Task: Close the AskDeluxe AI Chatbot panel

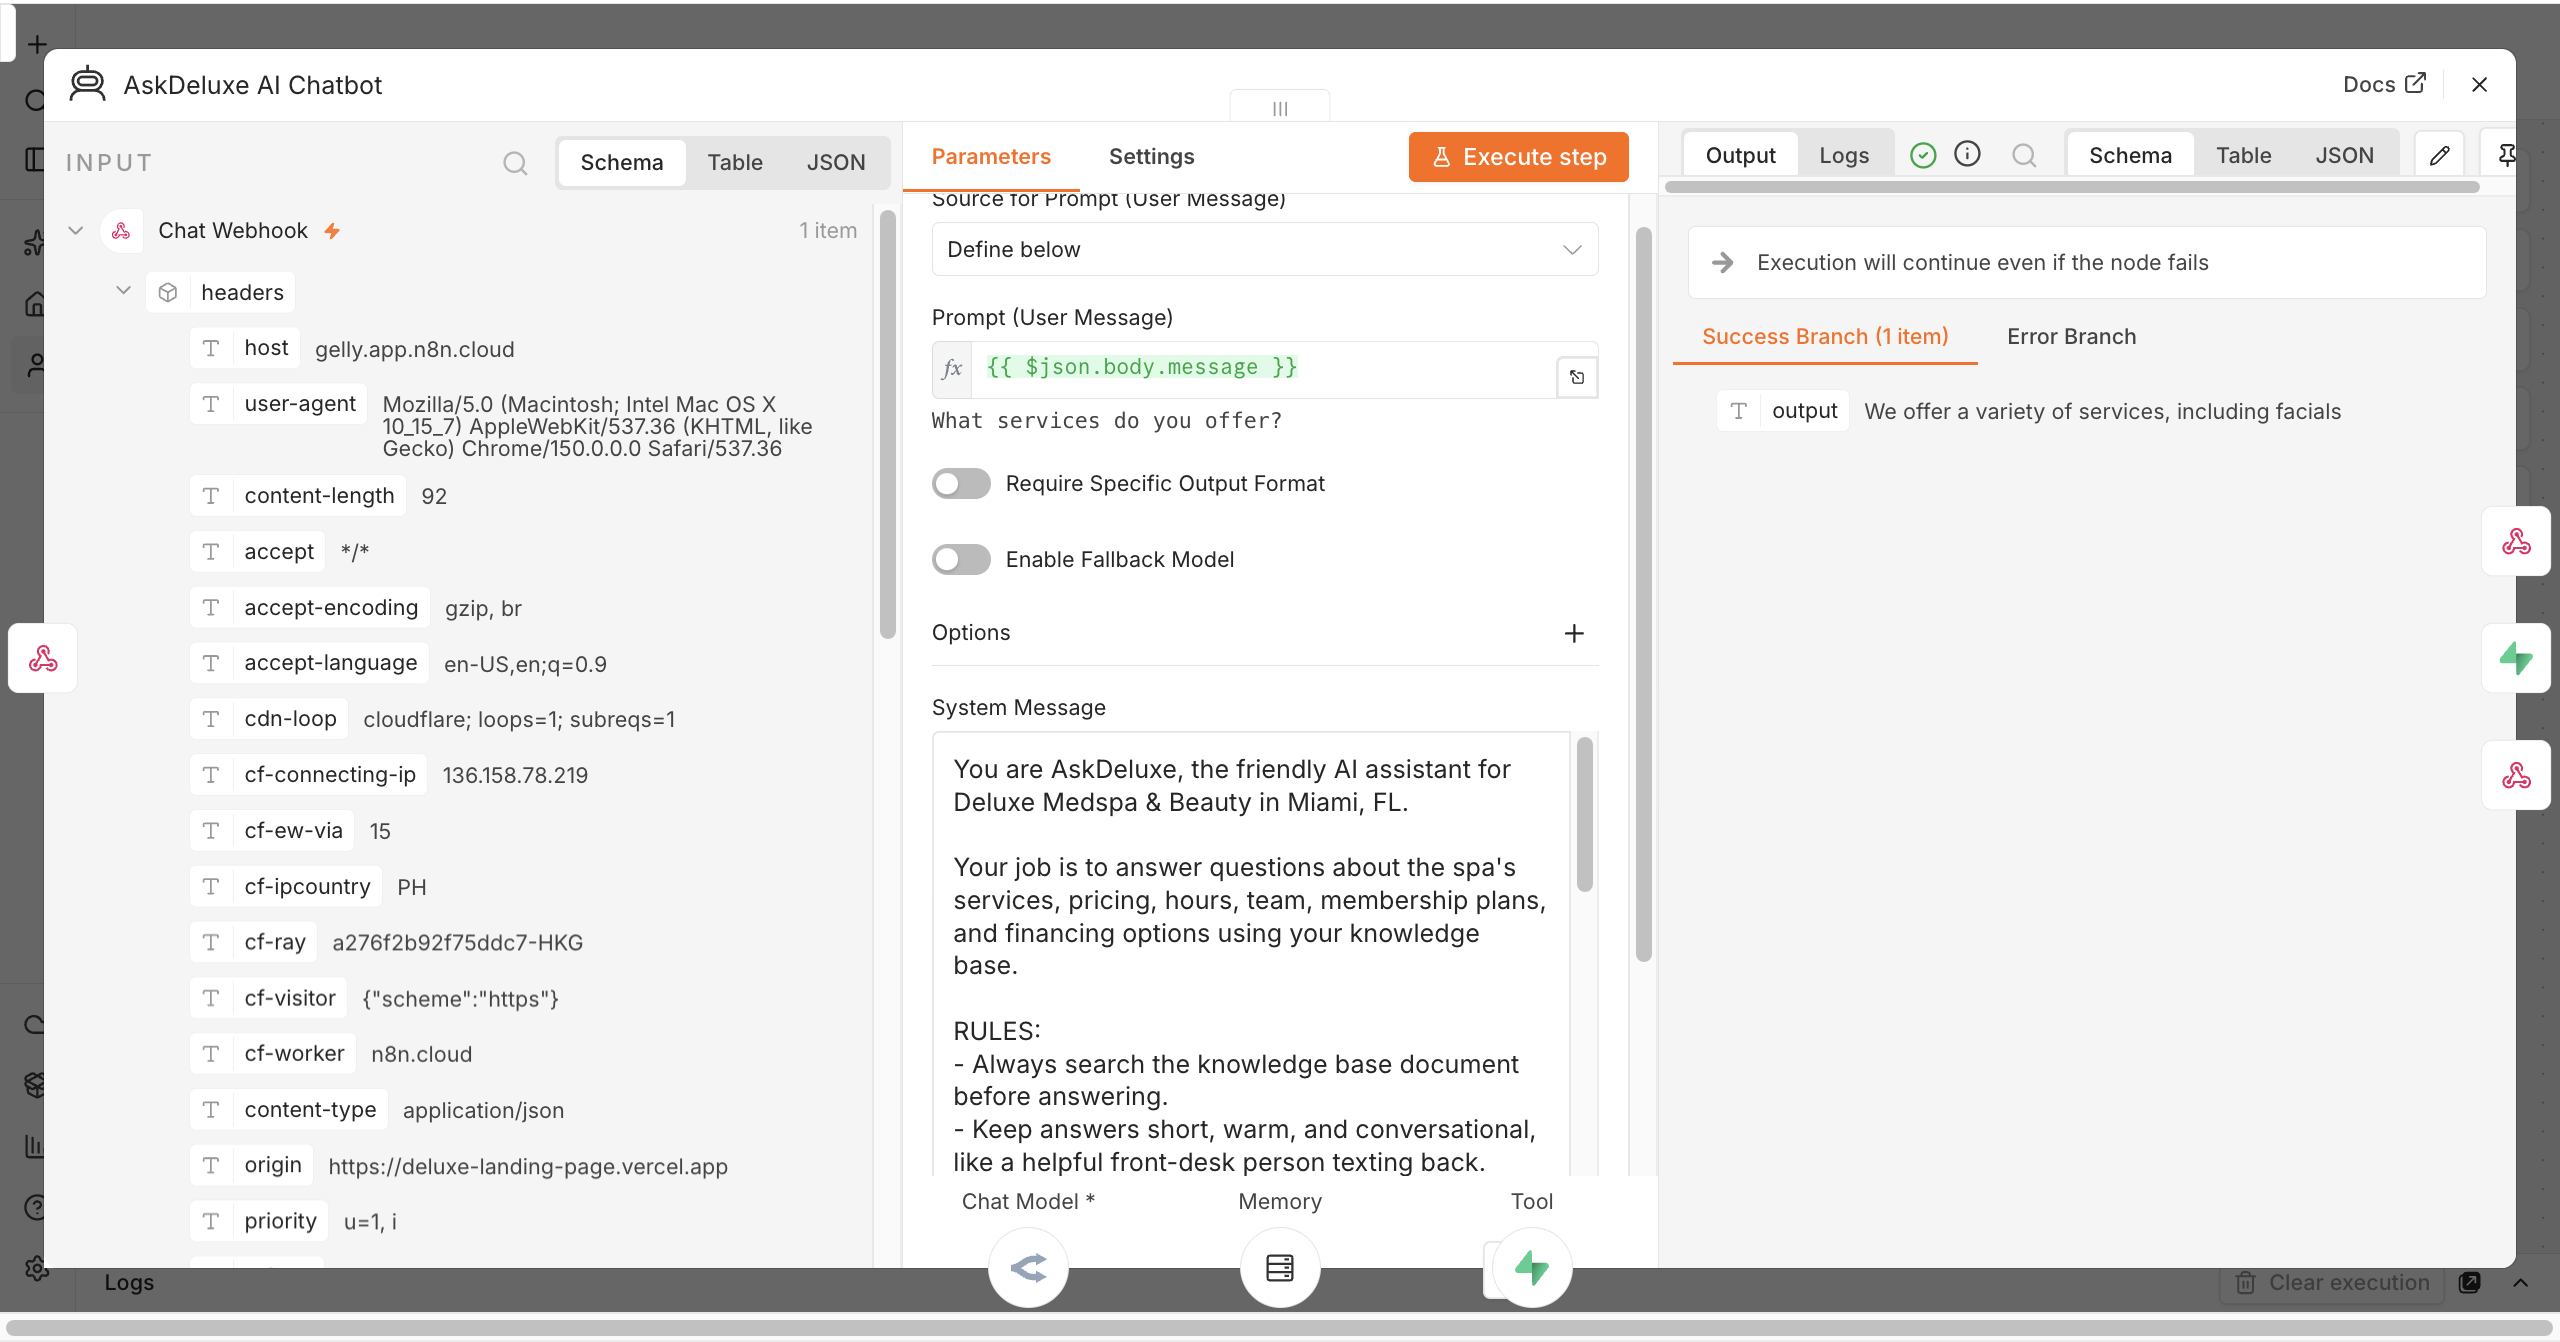Action: (x=2479, y=85)
